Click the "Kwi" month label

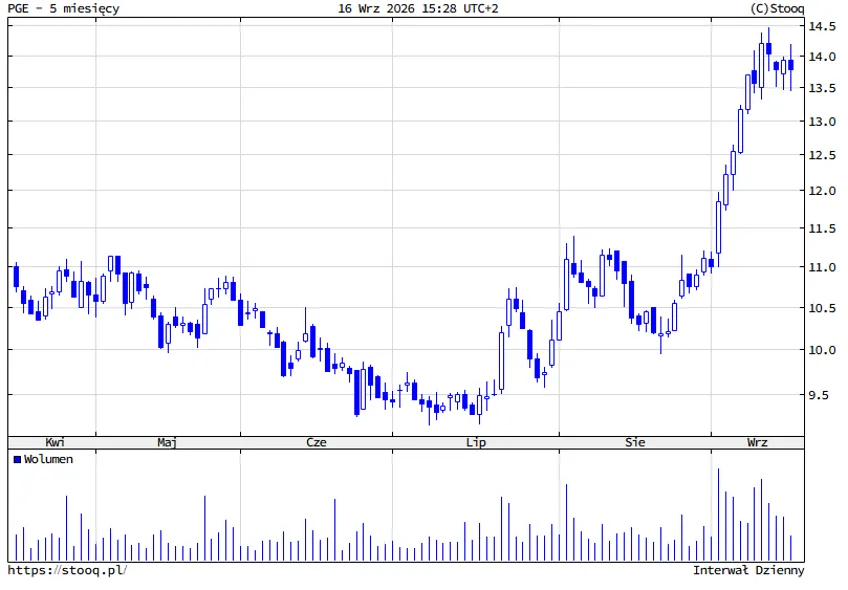pyautogui.click(x=55, y=442)
